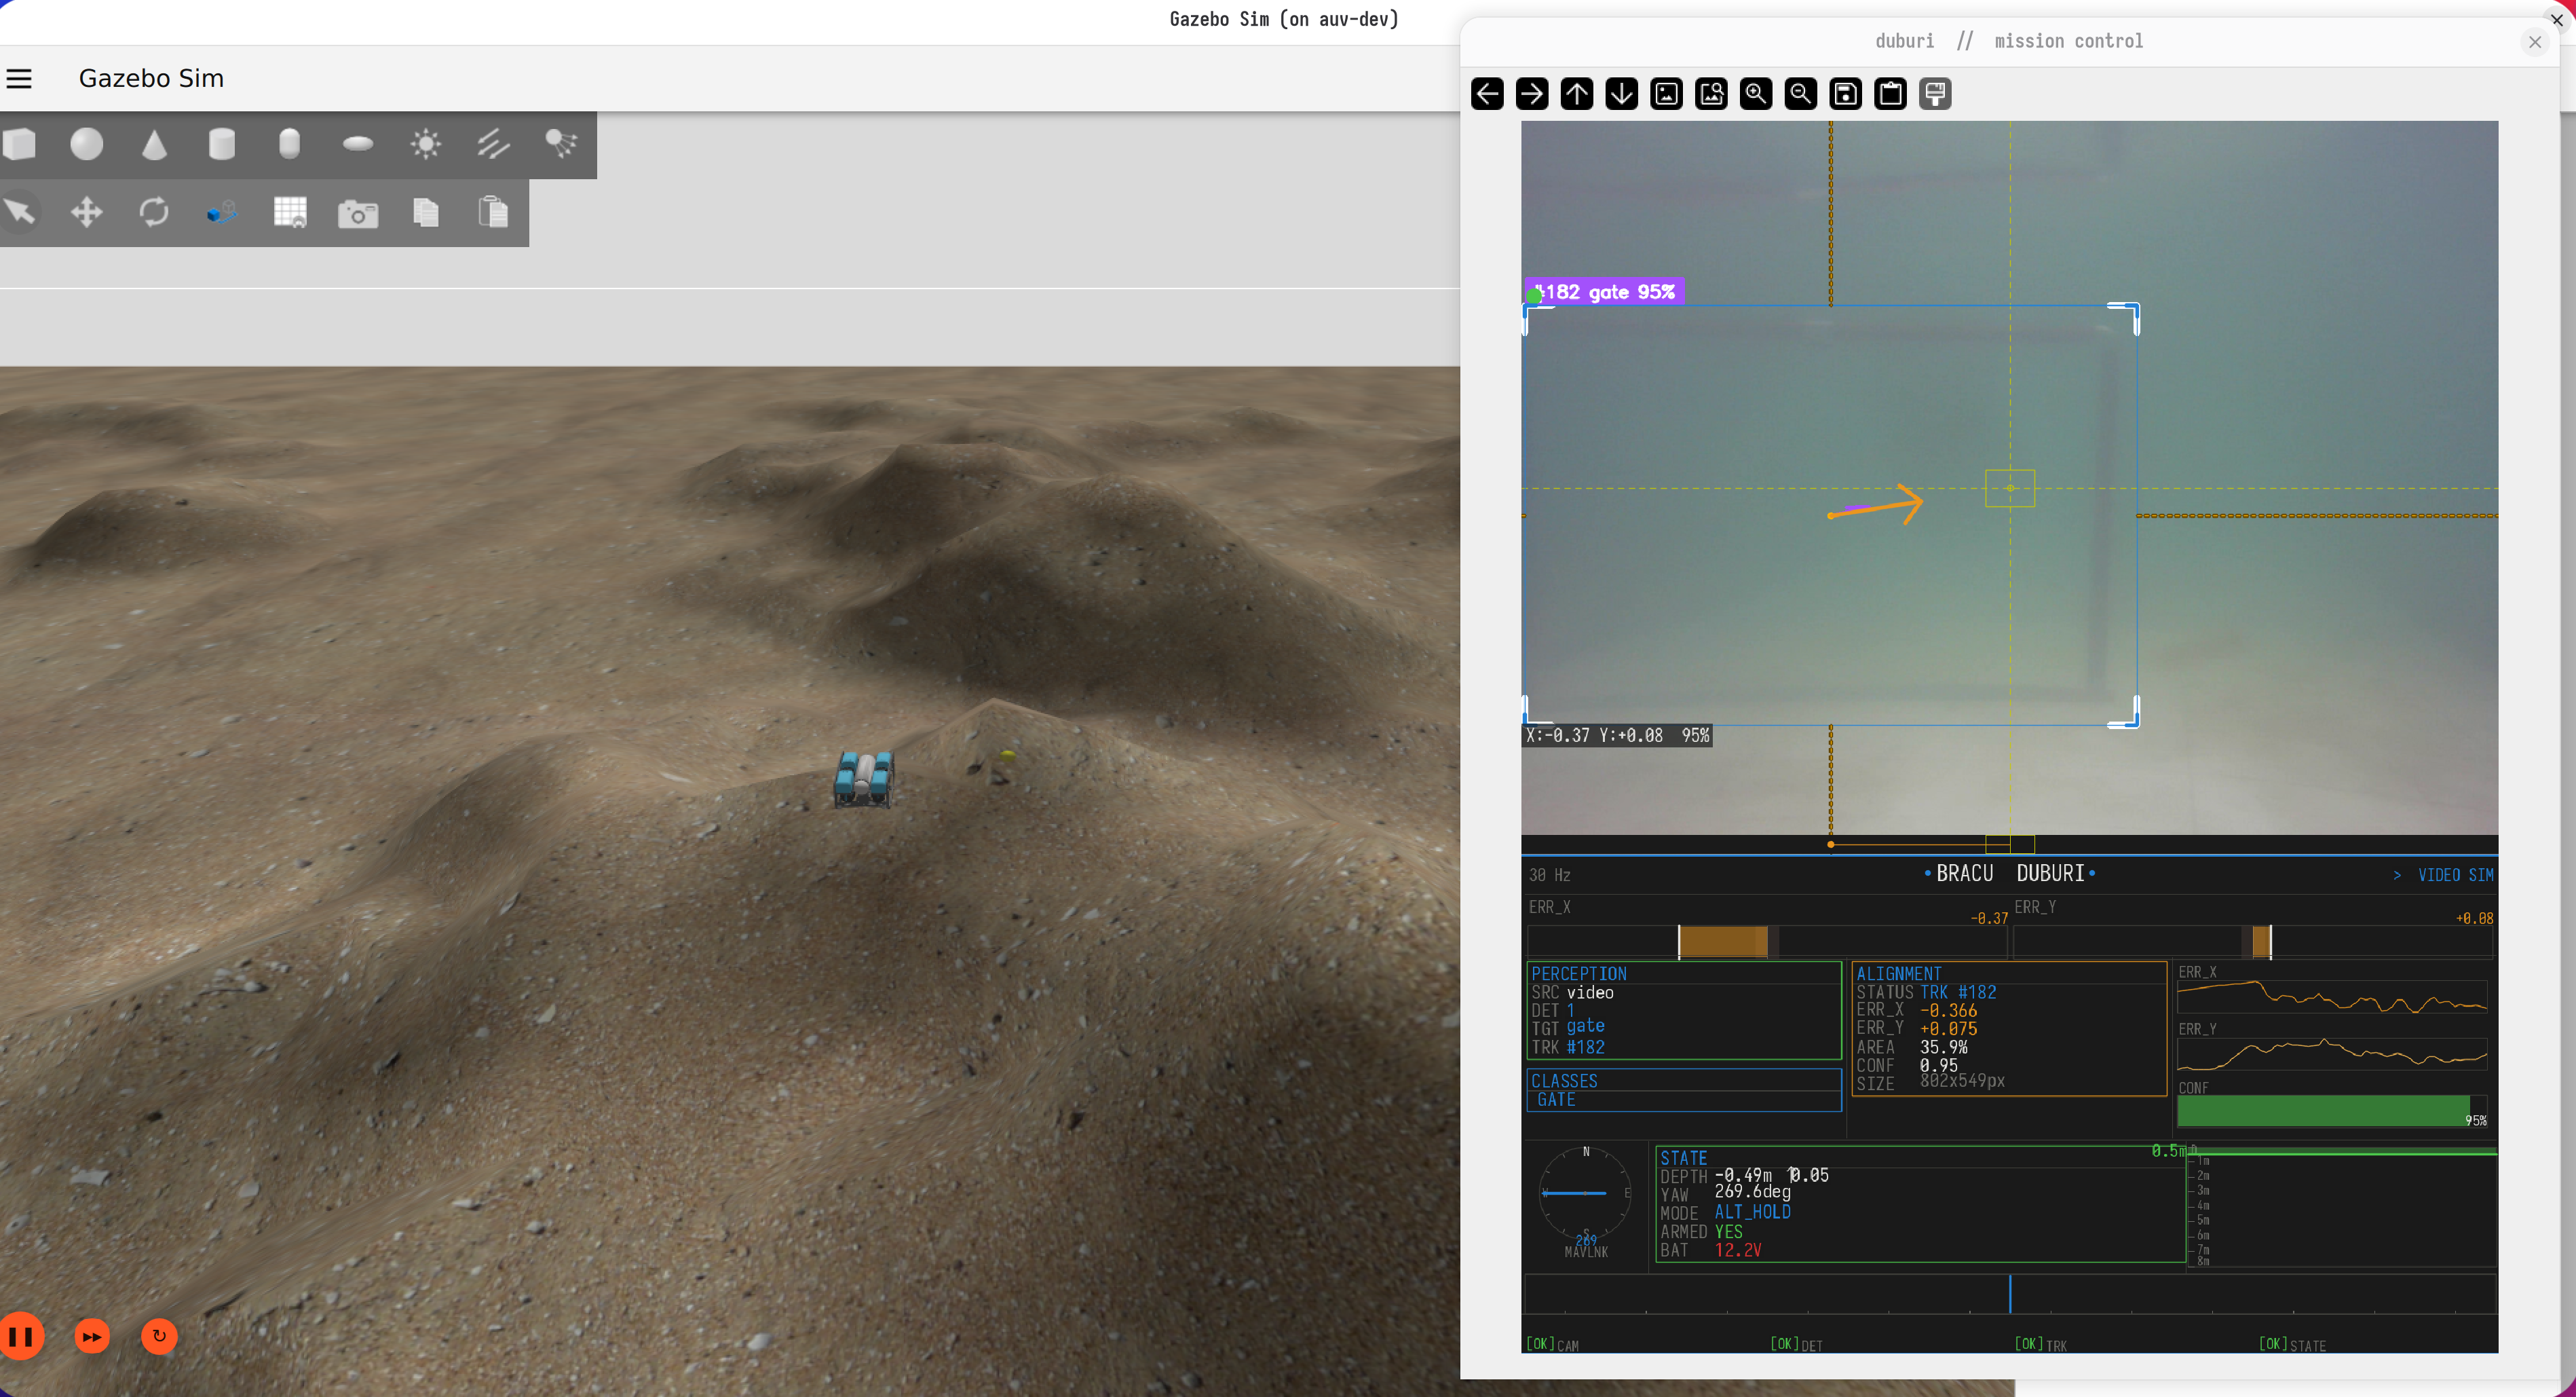This screenshot has height=1397, width=2576.
Task: Pan up in mission control view
Action: (1577, 94)
